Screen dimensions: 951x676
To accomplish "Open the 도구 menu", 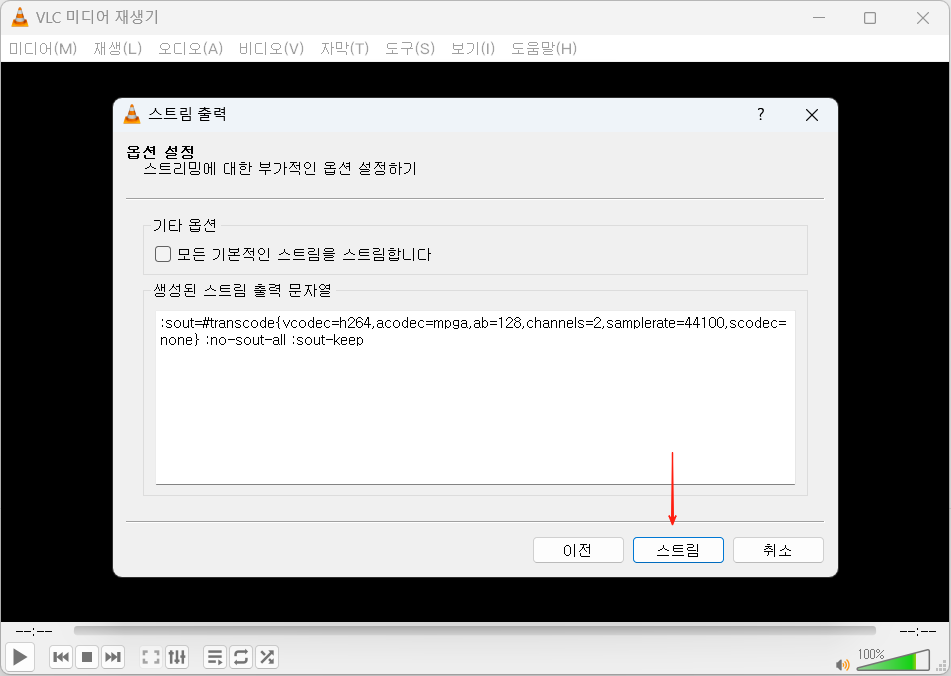I will (408, 48).
